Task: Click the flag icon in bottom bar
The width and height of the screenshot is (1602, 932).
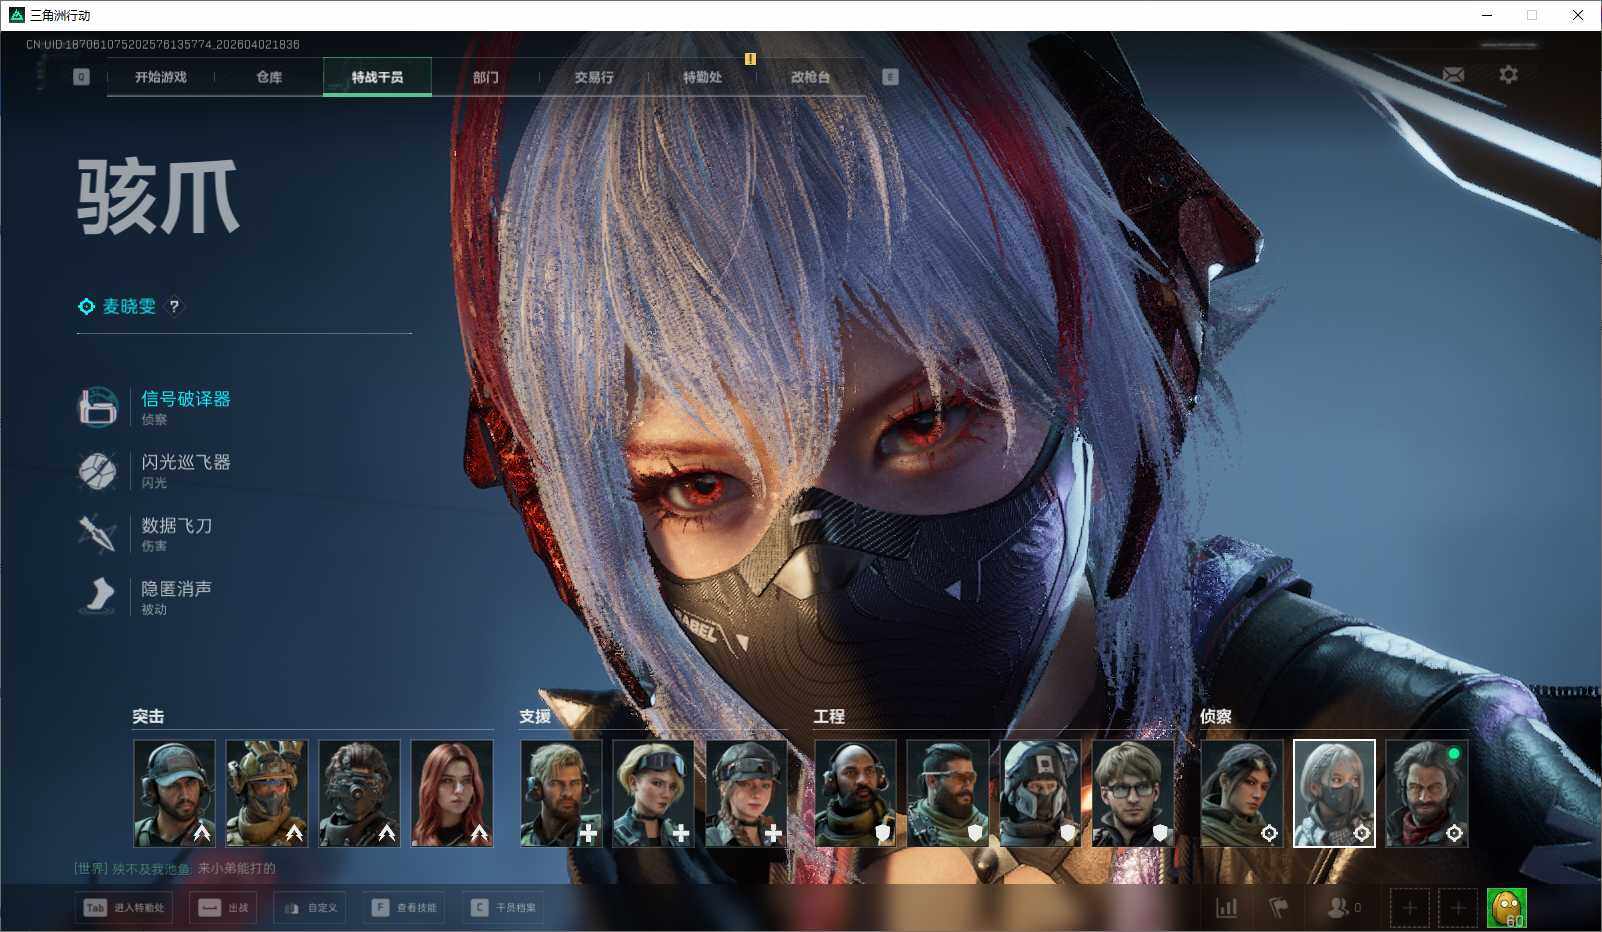Action: click(1278, 907)
